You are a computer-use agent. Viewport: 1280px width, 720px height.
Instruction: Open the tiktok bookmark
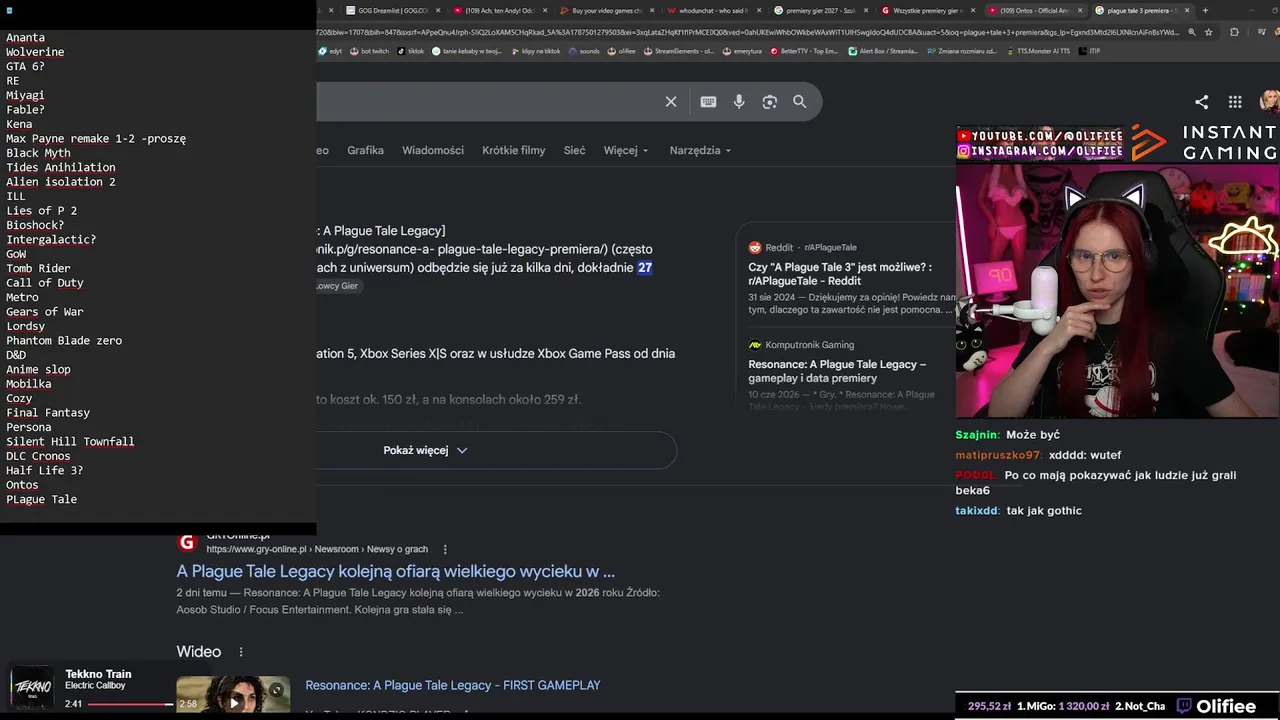(x=410, y=51)
